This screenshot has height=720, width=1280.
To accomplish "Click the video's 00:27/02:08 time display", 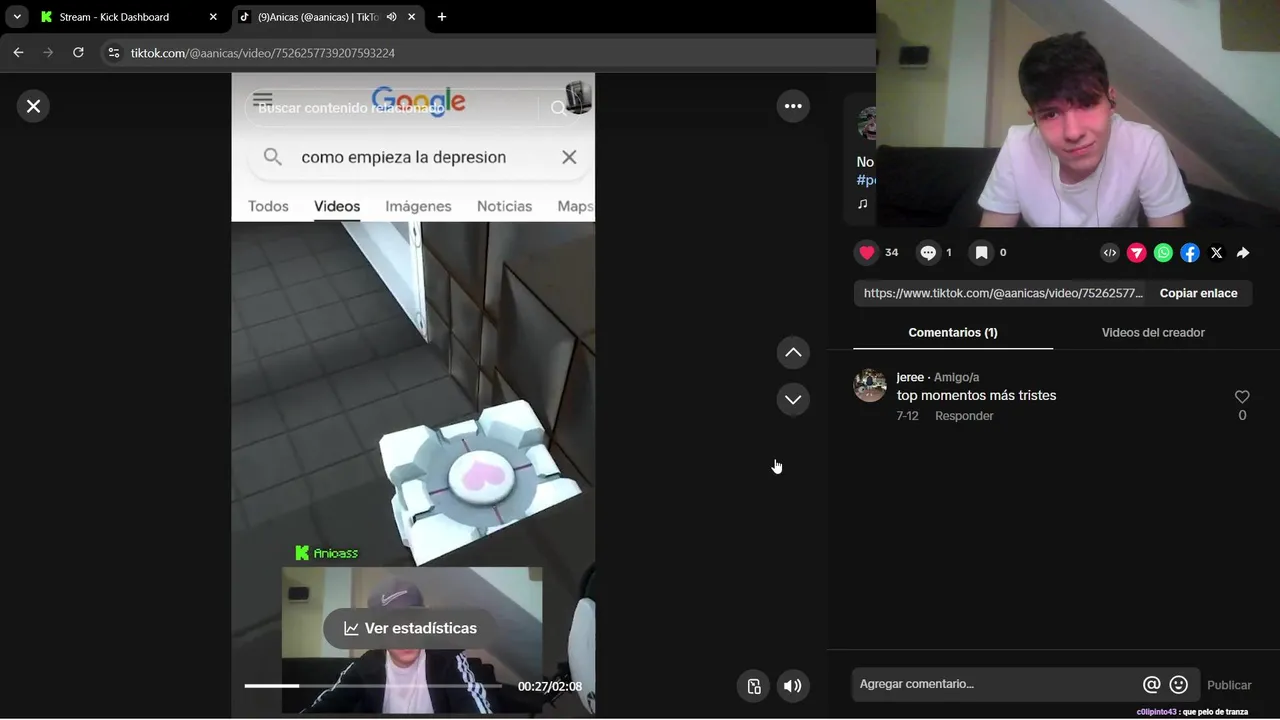I will pyautogui.click(x=550, y=687).
